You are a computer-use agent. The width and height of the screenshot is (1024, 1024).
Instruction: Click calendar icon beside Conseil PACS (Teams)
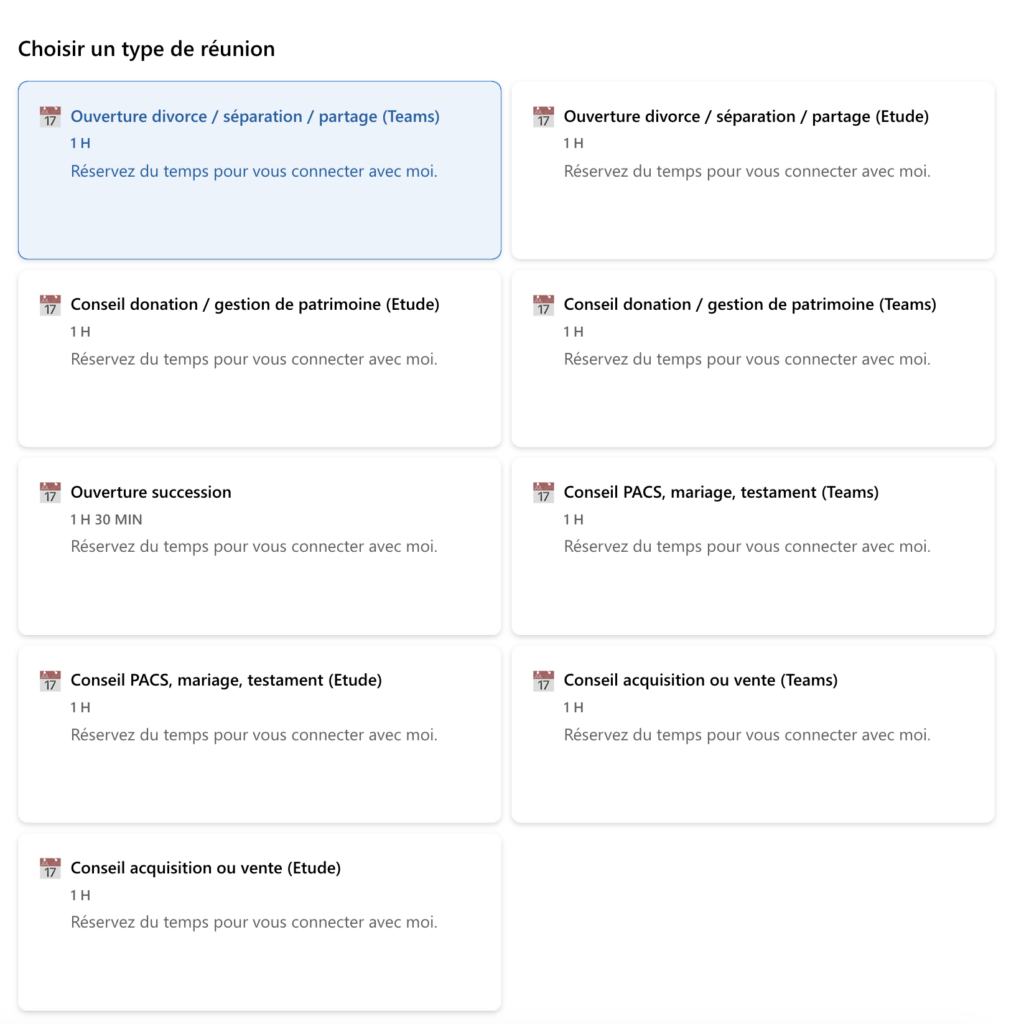coord(543,493)
